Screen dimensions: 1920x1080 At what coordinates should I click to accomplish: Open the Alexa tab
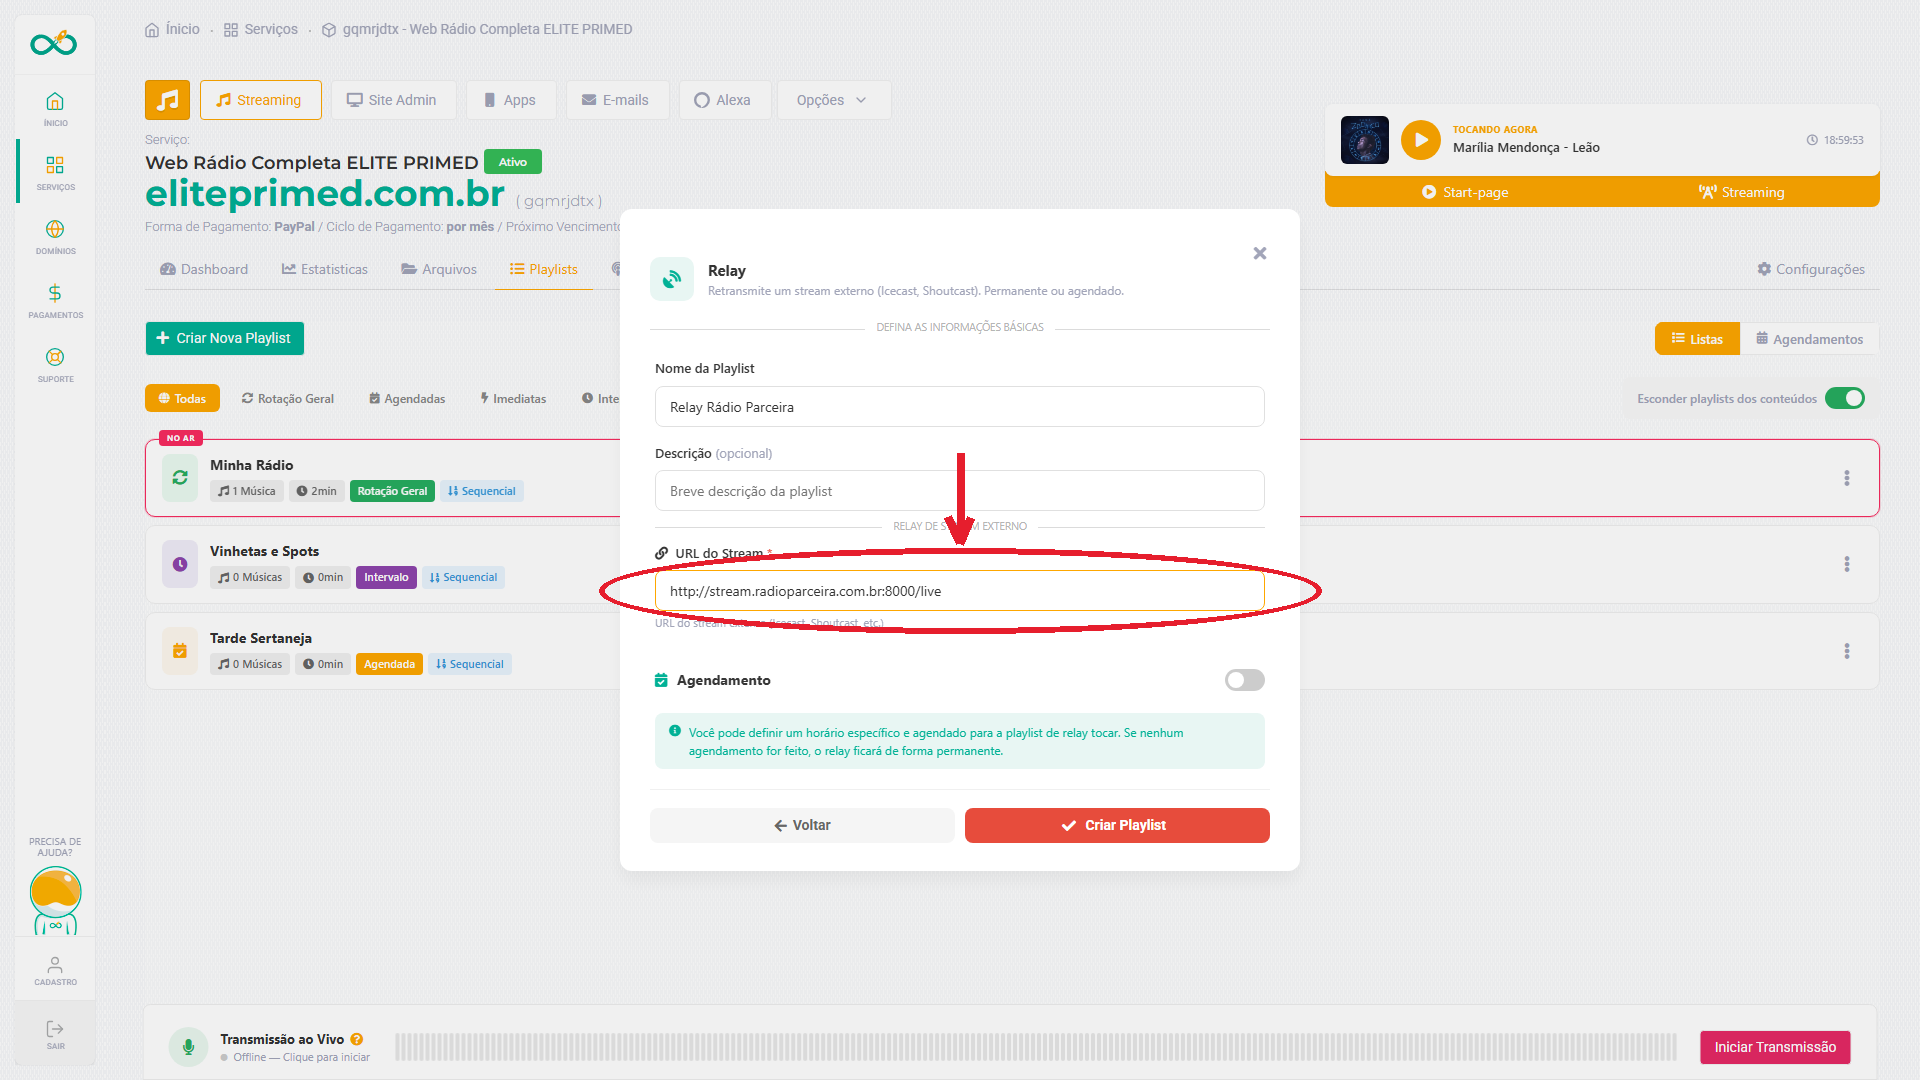[x=723, y=100]
